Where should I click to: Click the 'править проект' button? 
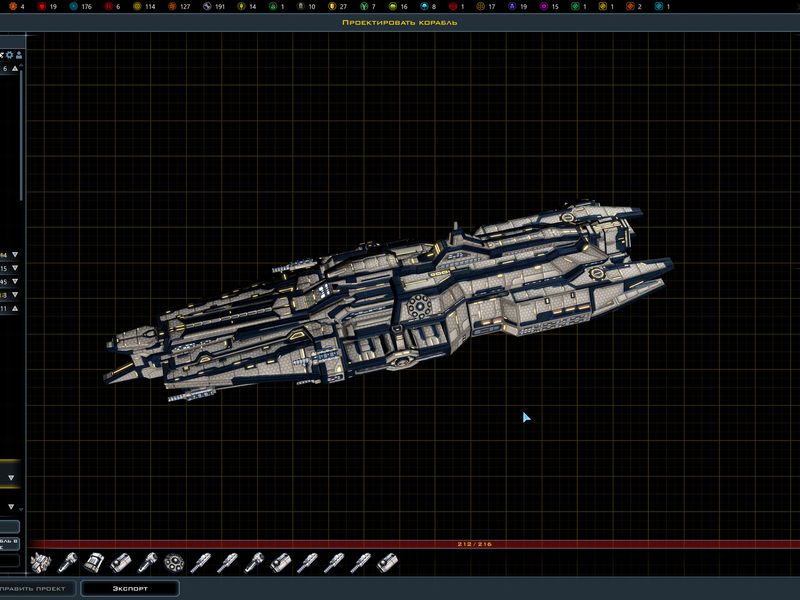(36, 588)
